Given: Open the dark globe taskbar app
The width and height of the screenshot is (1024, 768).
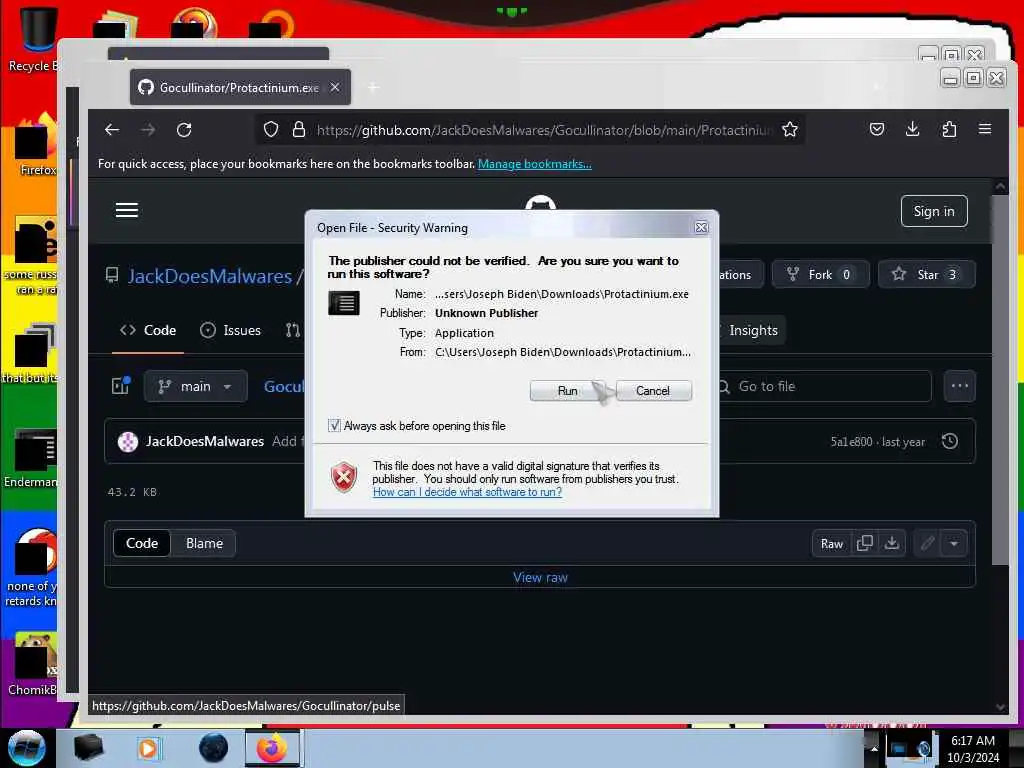Looking at the screenshot, I should click(x=213, y=748).
